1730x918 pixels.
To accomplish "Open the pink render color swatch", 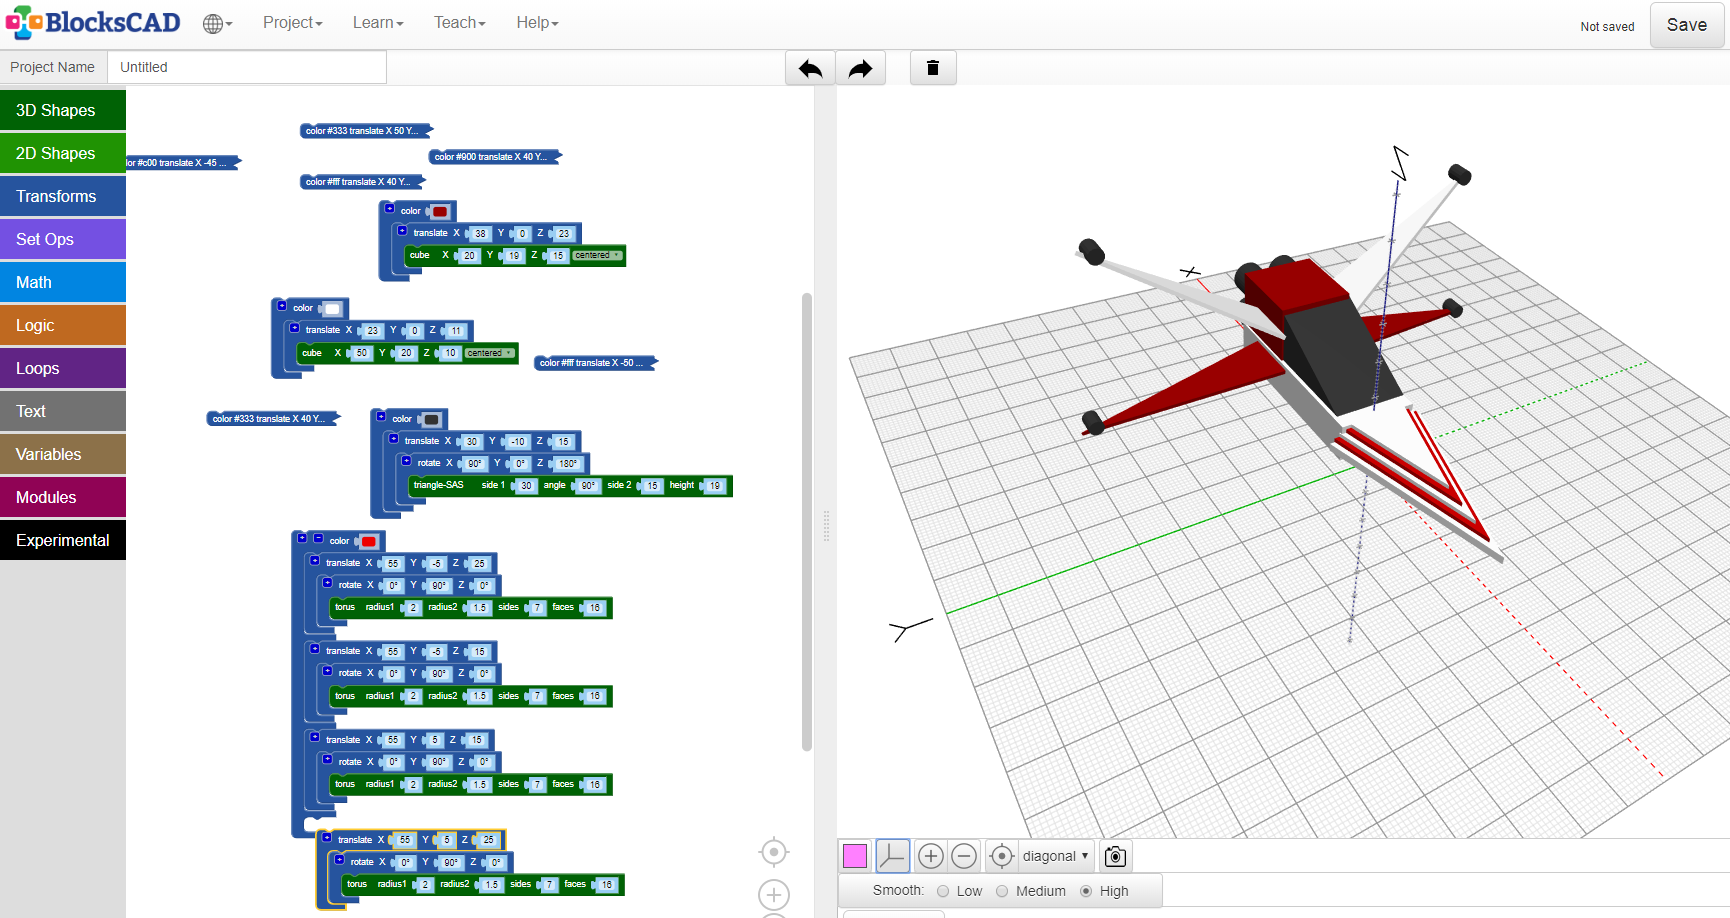I will (855, 856).
